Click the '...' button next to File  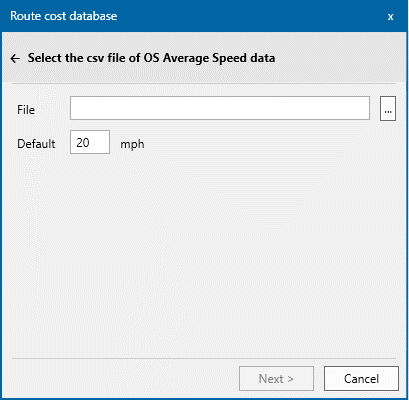[388, 109]
